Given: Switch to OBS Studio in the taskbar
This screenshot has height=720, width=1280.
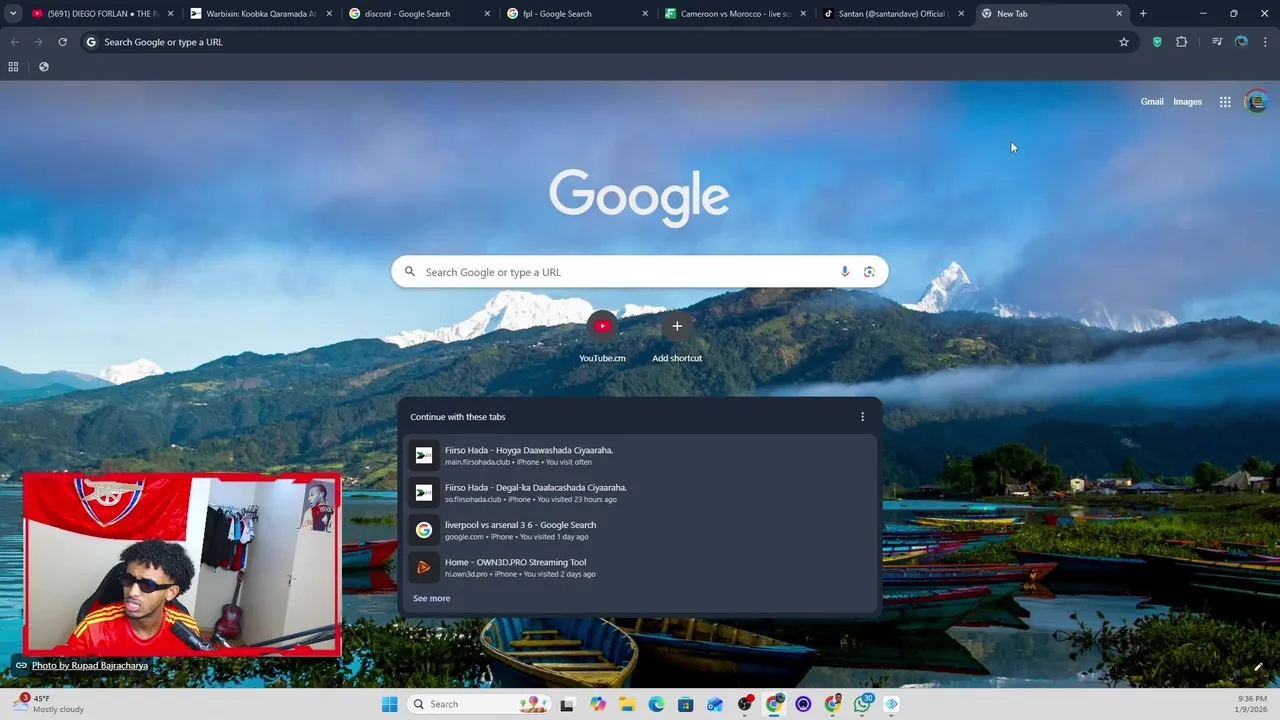Looking at the screenshot, I should (x=744, y=704).
